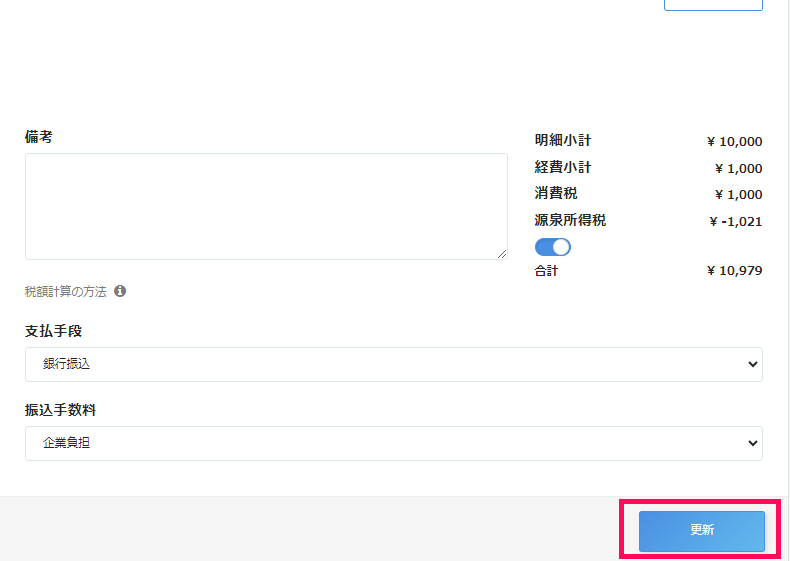
Task: Click the 合計 label
Action: pyautogui.click(x=546, y=271)
